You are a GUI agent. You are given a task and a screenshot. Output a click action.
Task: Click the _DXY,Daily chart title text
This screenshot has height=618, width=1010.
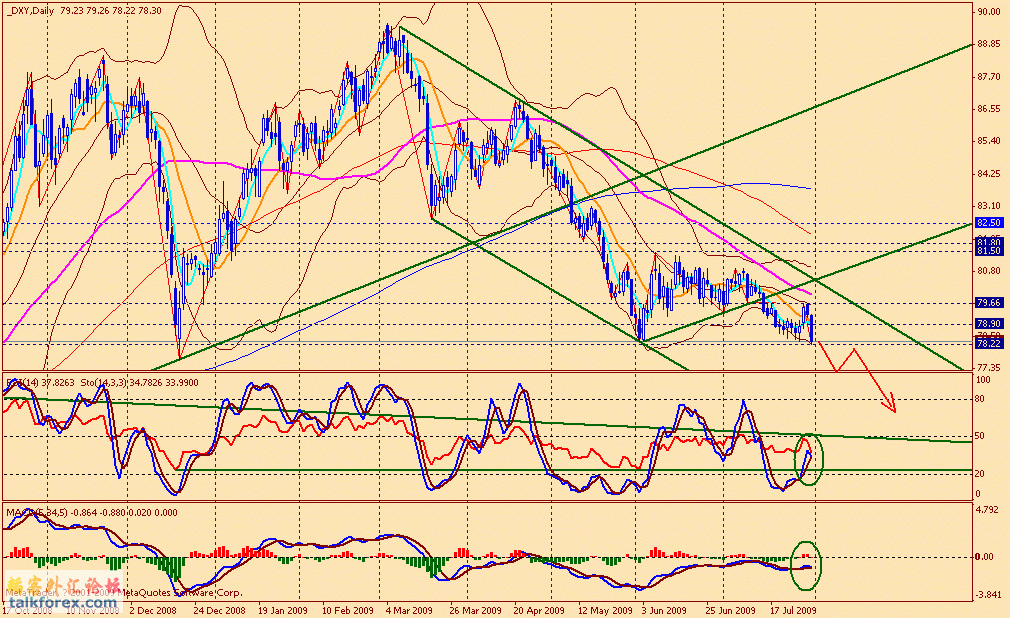click(x=28, y=10)
